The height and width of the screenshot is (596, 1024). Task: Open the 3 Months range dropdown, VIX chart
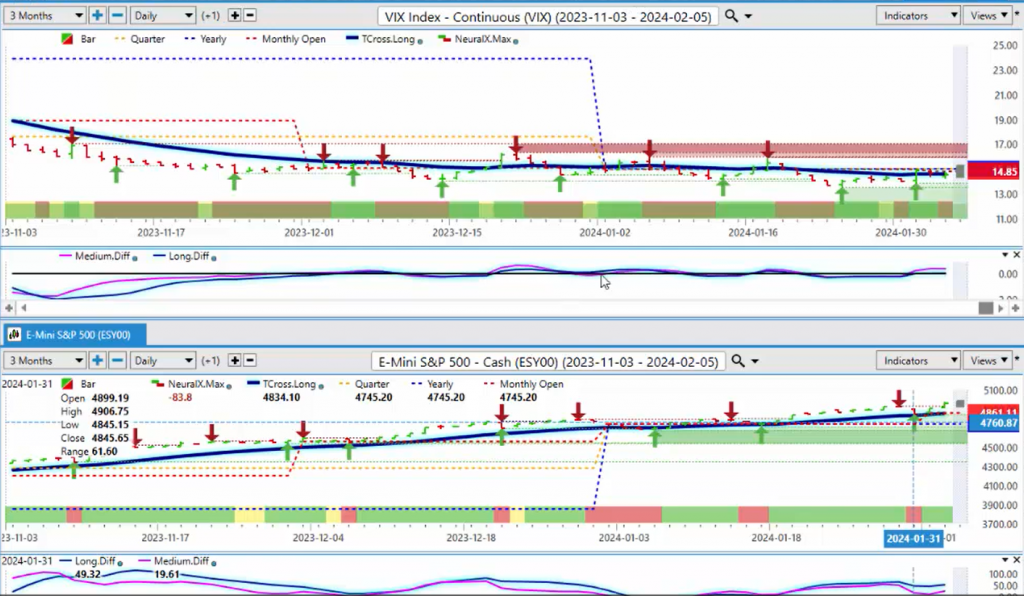coord(44,15)
